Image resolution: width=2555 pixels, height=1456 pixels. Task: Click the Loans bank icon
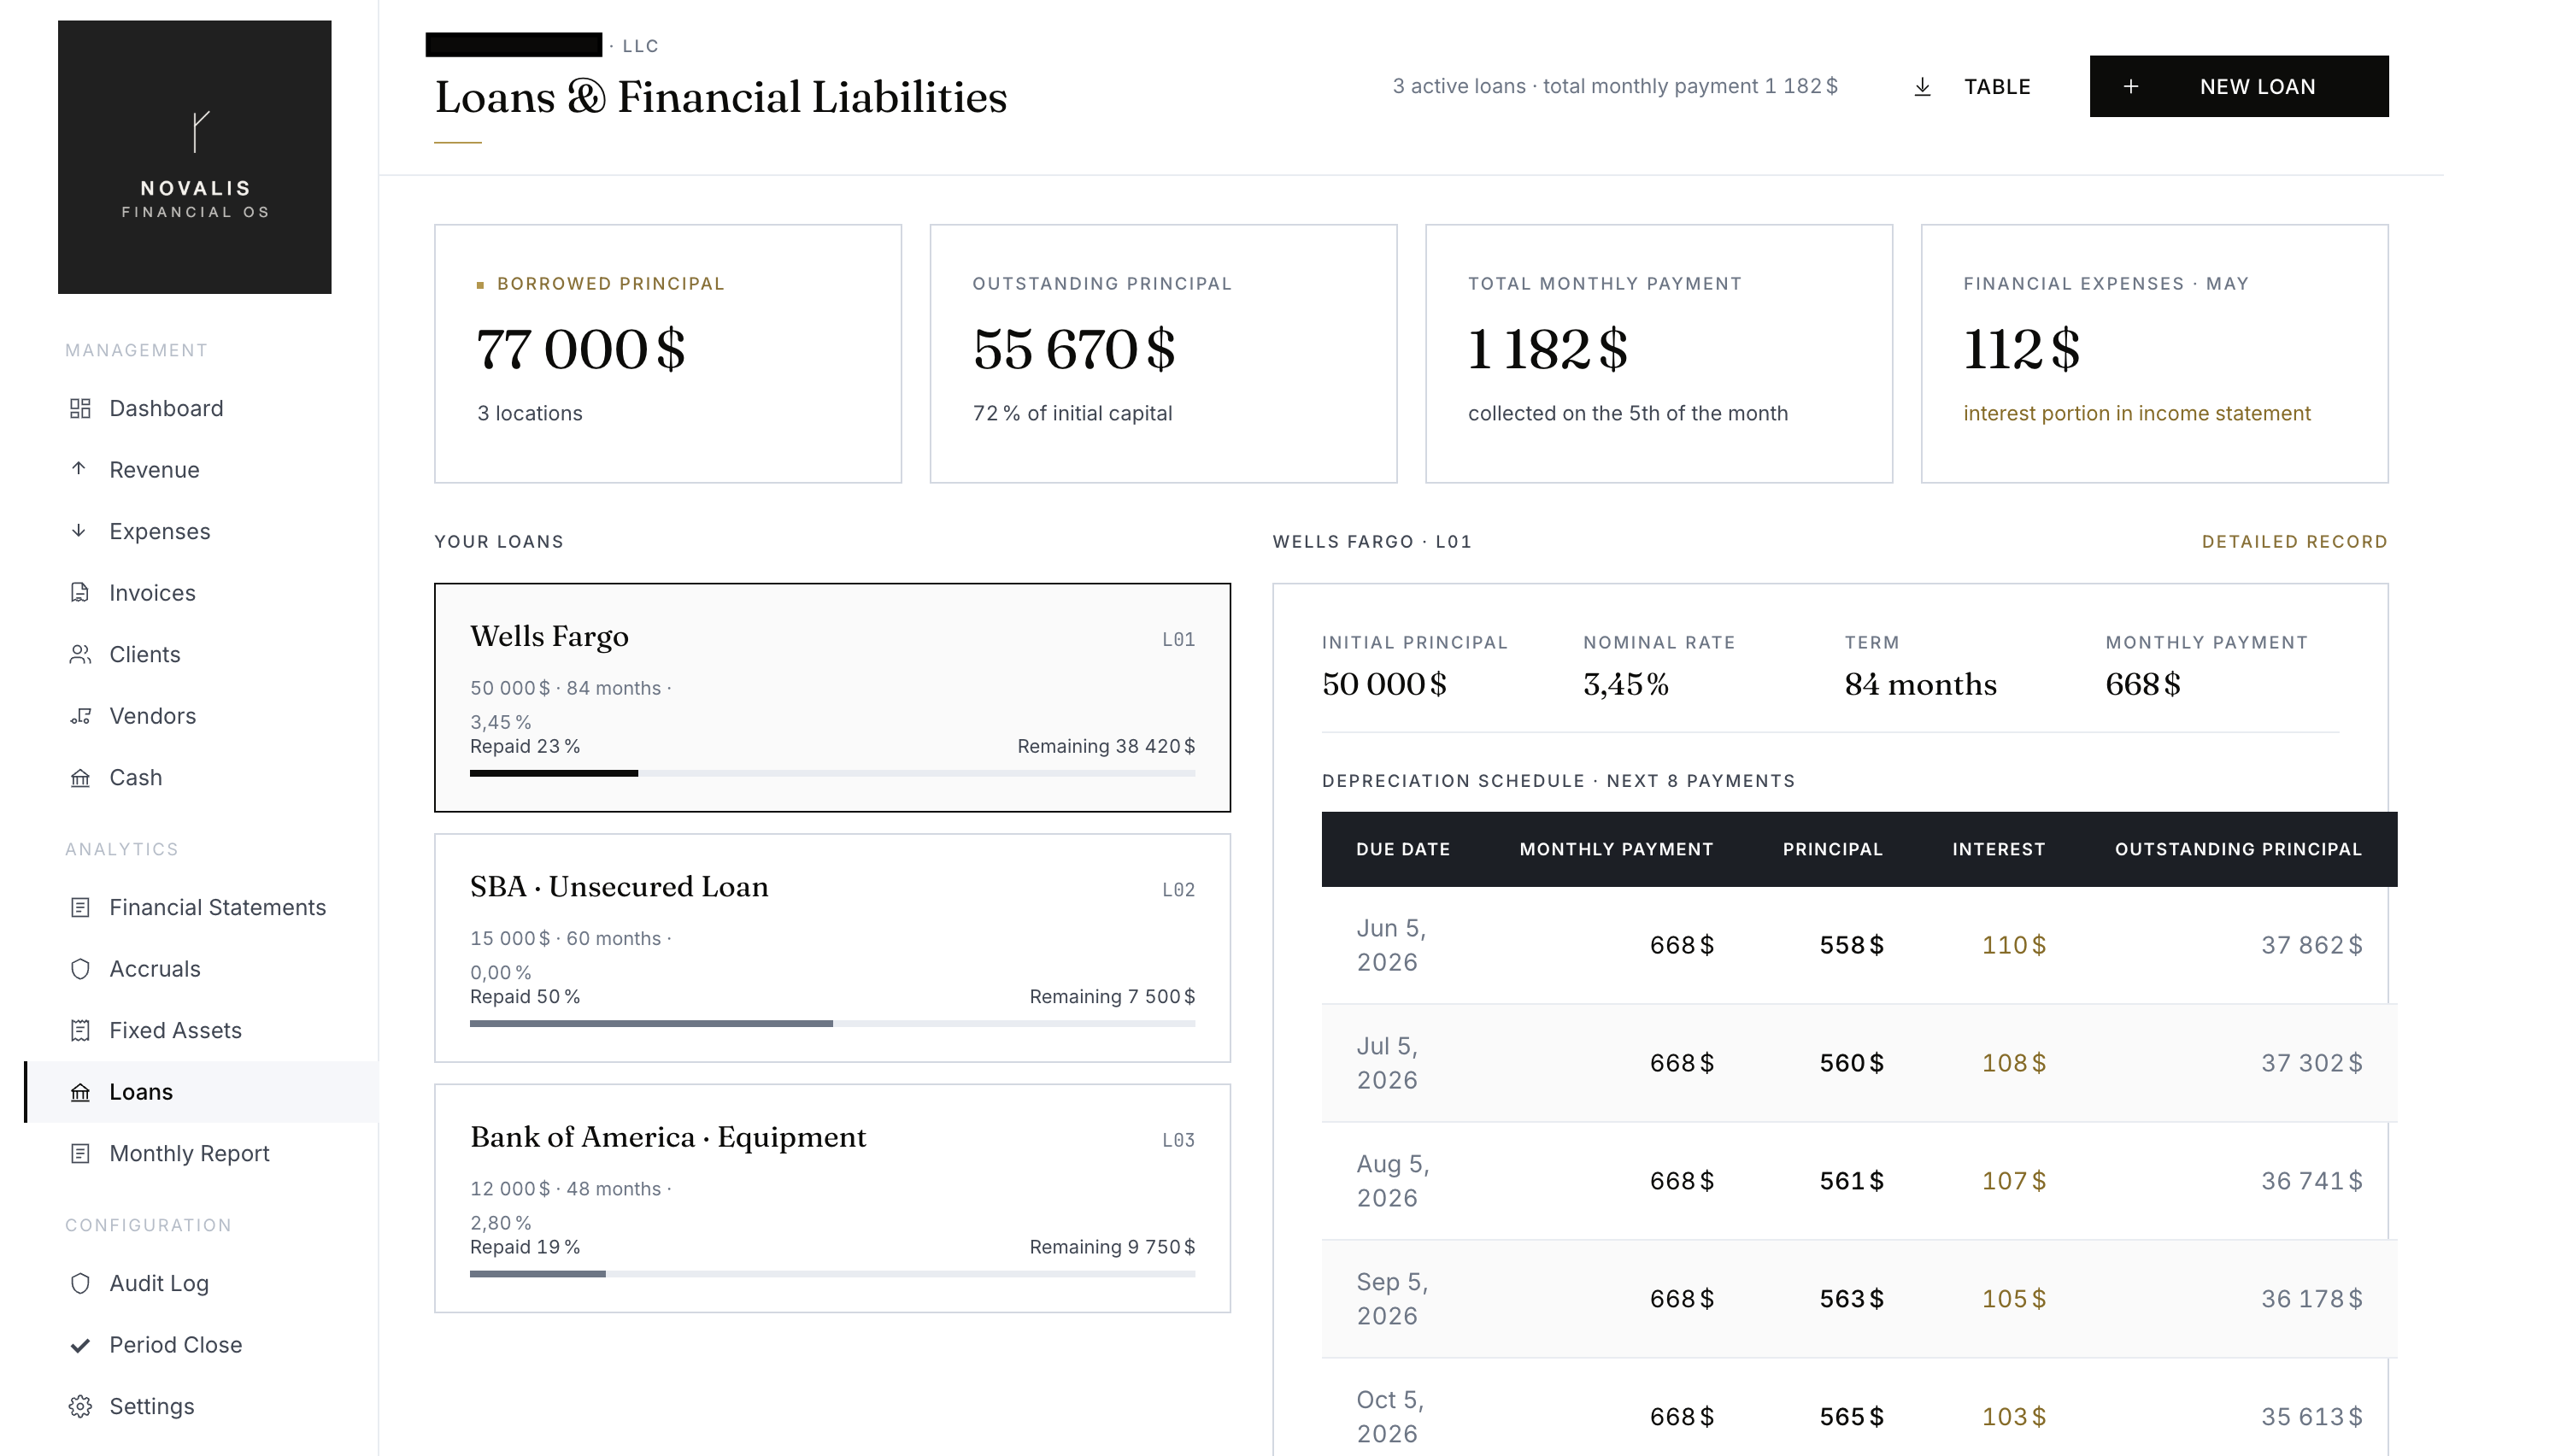pos(80,1092)
